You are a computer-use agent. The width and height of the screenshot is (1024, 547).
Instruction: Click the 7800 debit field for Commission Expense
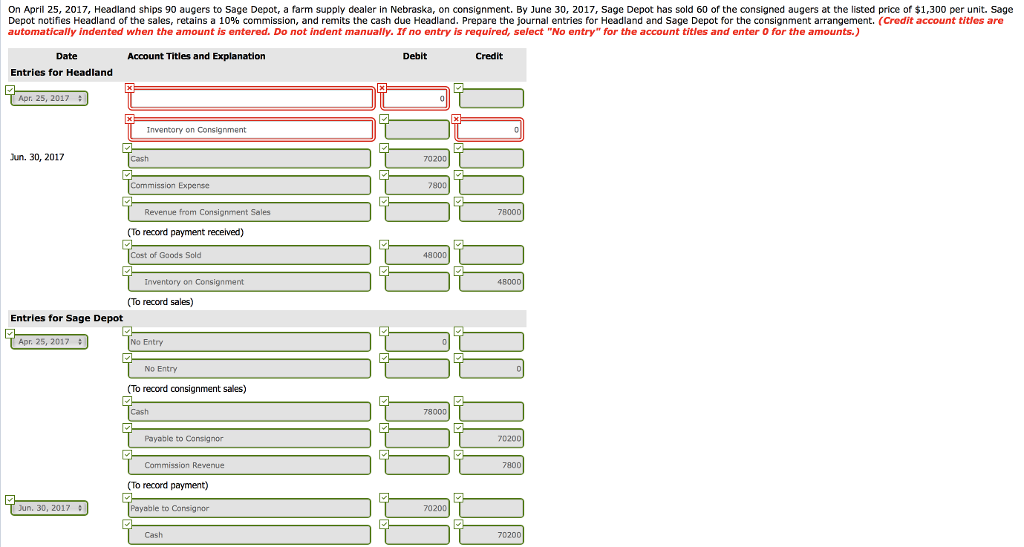(417, 185)
